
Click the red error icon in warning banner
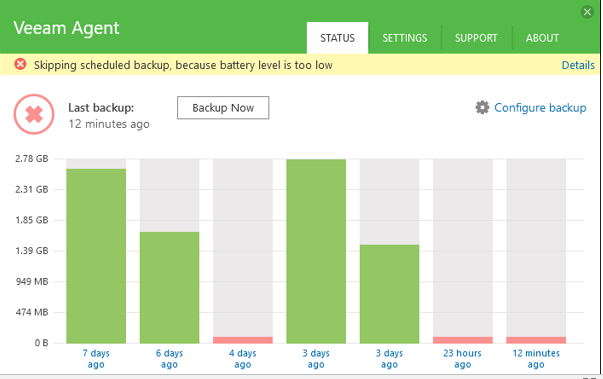[x=20, y=64]
